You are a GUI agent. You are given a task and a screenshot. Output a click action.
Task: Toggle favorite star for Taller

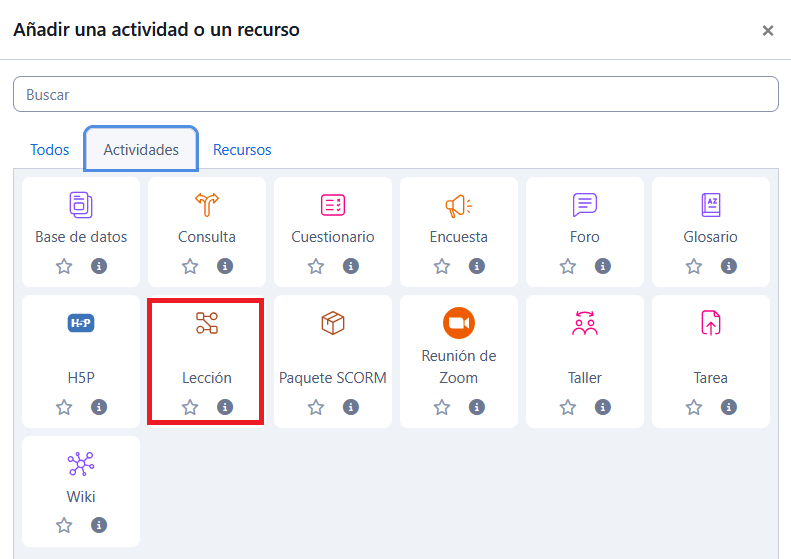click(x=568, y=407)
